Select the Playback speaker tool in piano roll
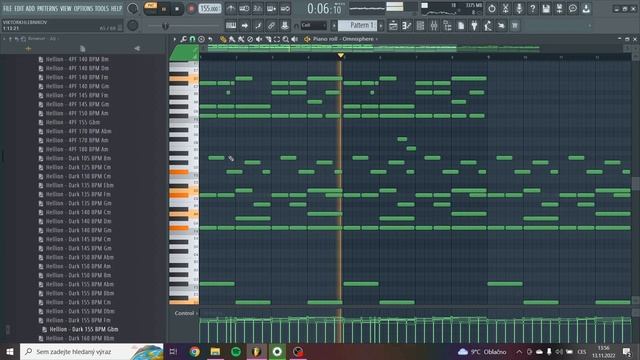This screenshot has height=360, width=640. click(294, 39)
